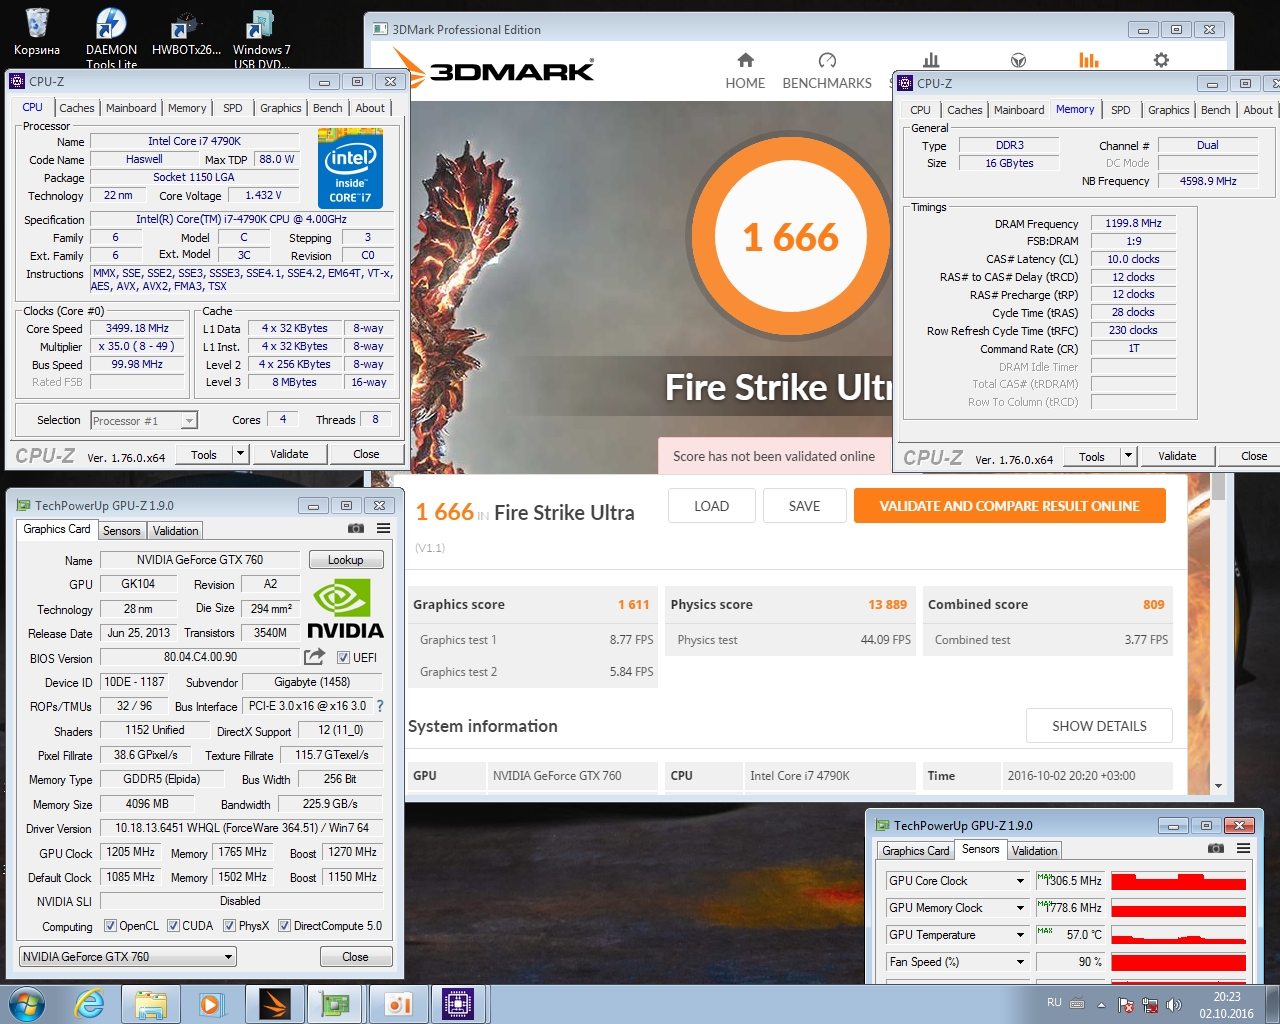The image size is (1280, 1024).
Task: Toggle DirectCompute 5.0 checkbox in GPU-Z
Action: coord(284,926)
